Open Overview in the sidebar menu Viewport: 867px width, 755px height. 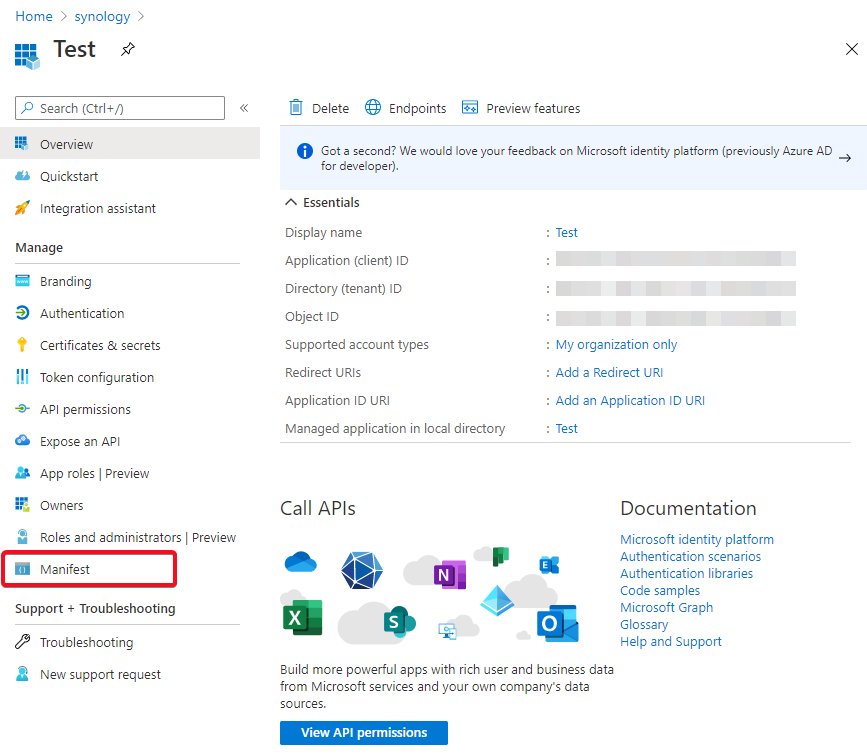point(130,144)
